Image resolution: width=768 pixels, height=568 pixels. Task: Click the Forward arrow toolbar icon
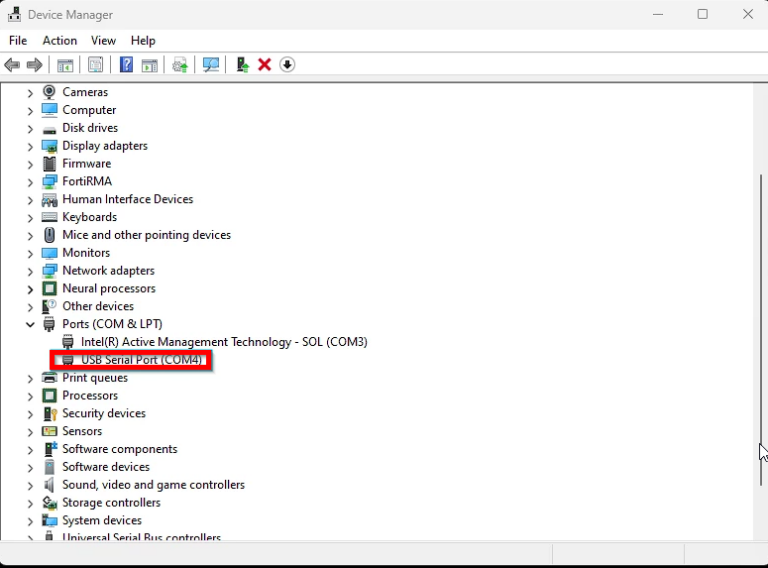tap(34, 65)
